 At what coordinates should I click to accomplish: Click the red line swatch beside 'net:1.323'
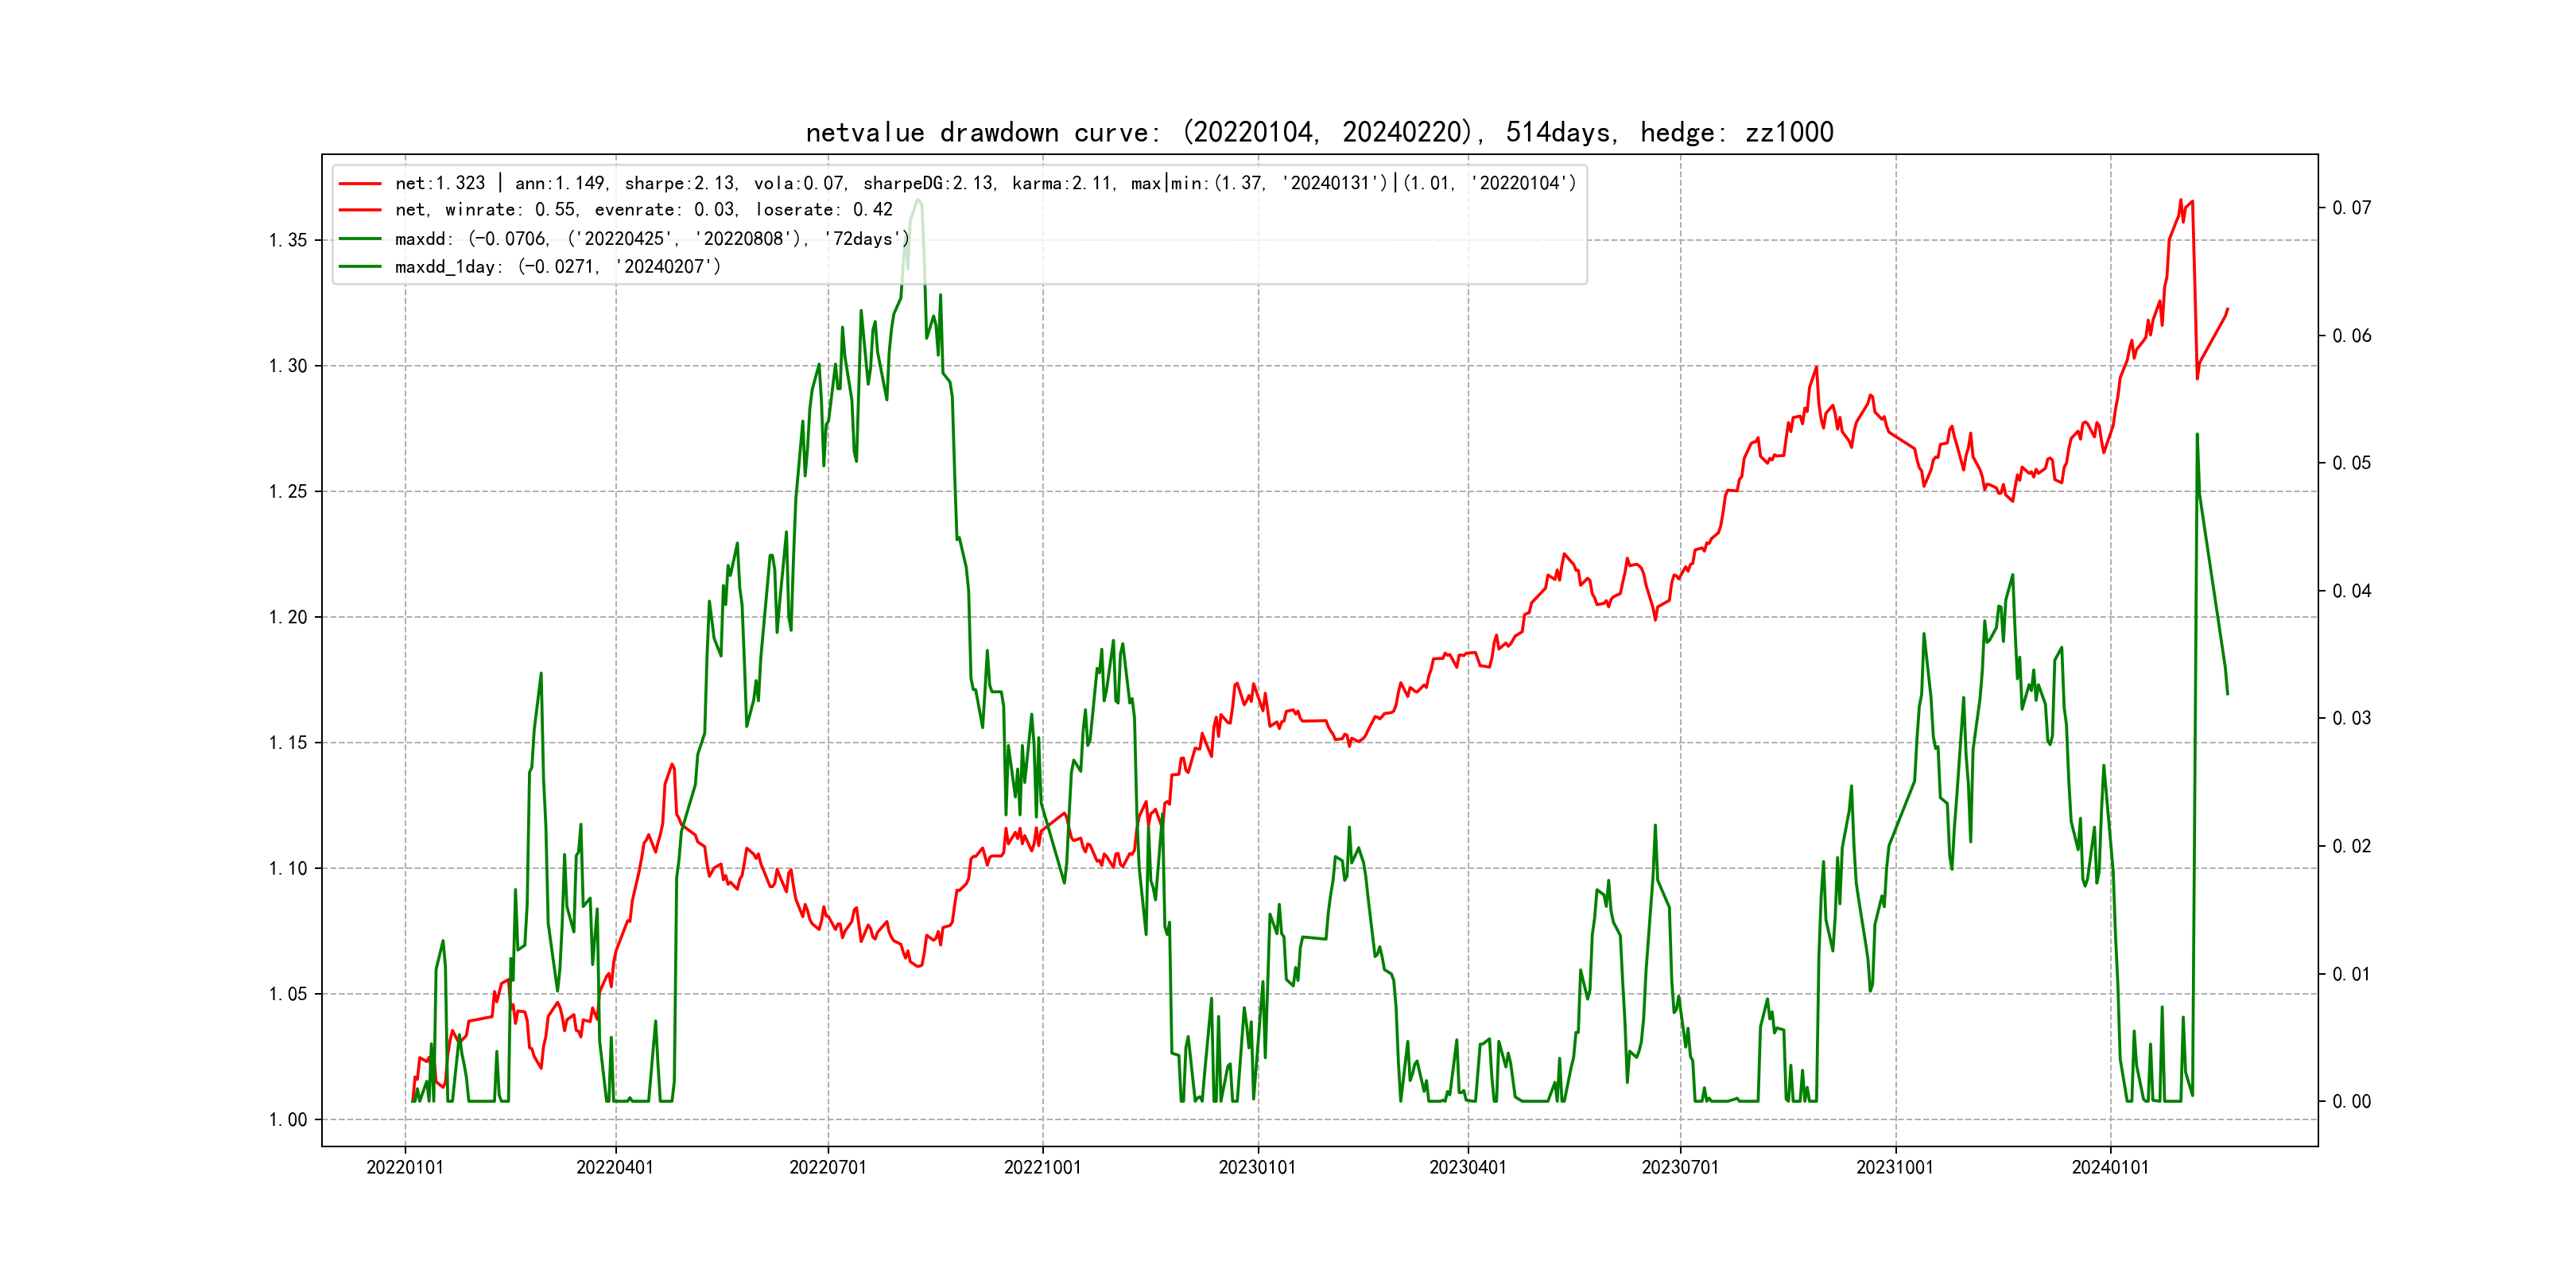(x=360, y=184)
